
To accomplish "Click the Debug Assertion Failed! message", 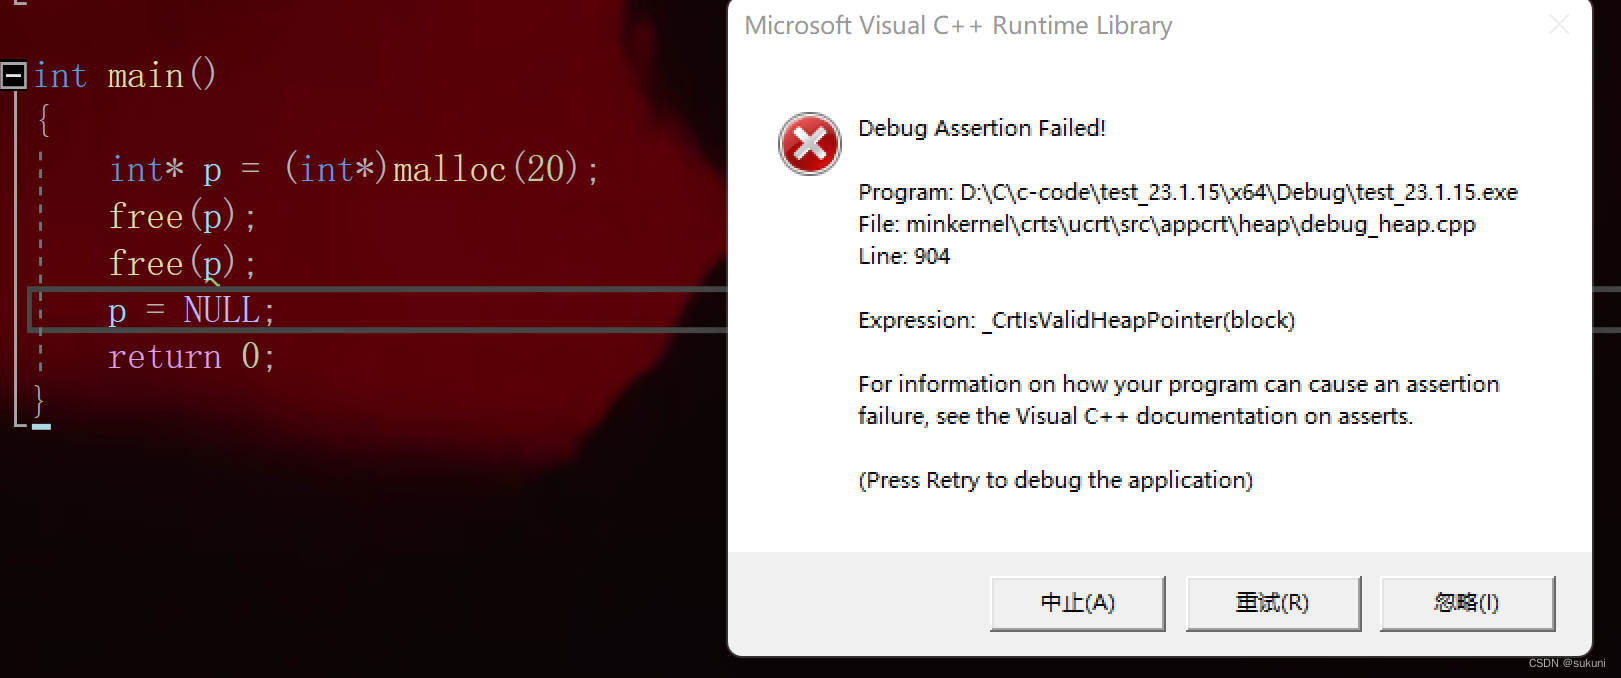I will click(981, 128).
